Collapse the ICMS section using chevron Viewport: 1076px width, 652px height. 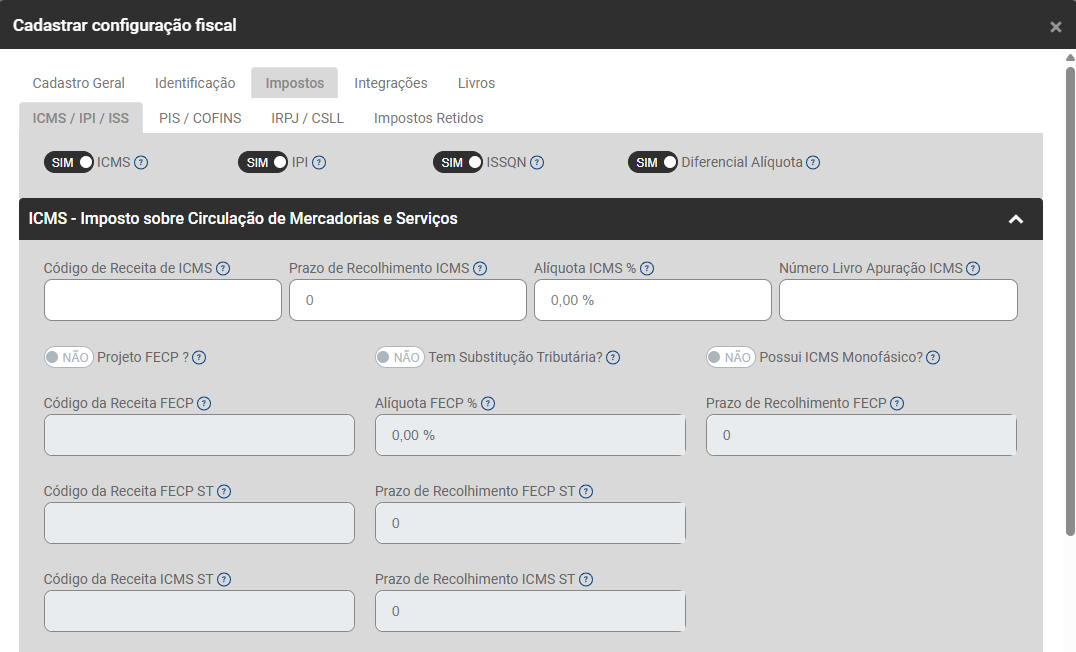point(1016,219)
